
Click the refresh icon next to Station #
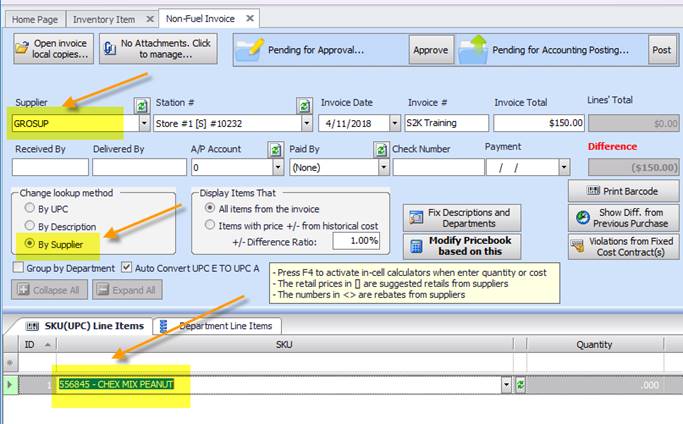pos(304,105)
